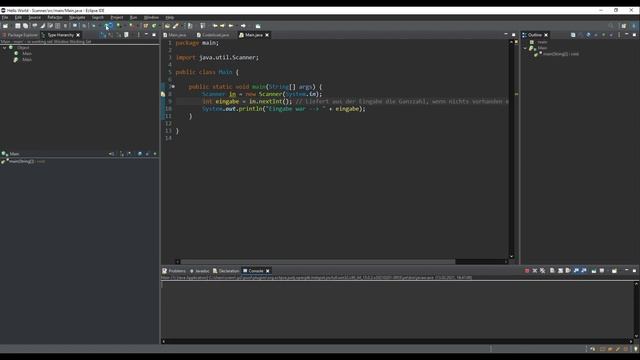The image size is (640, 360).
Task: Click the Search magnifier icon at top right
Action: tap(611, 26)
